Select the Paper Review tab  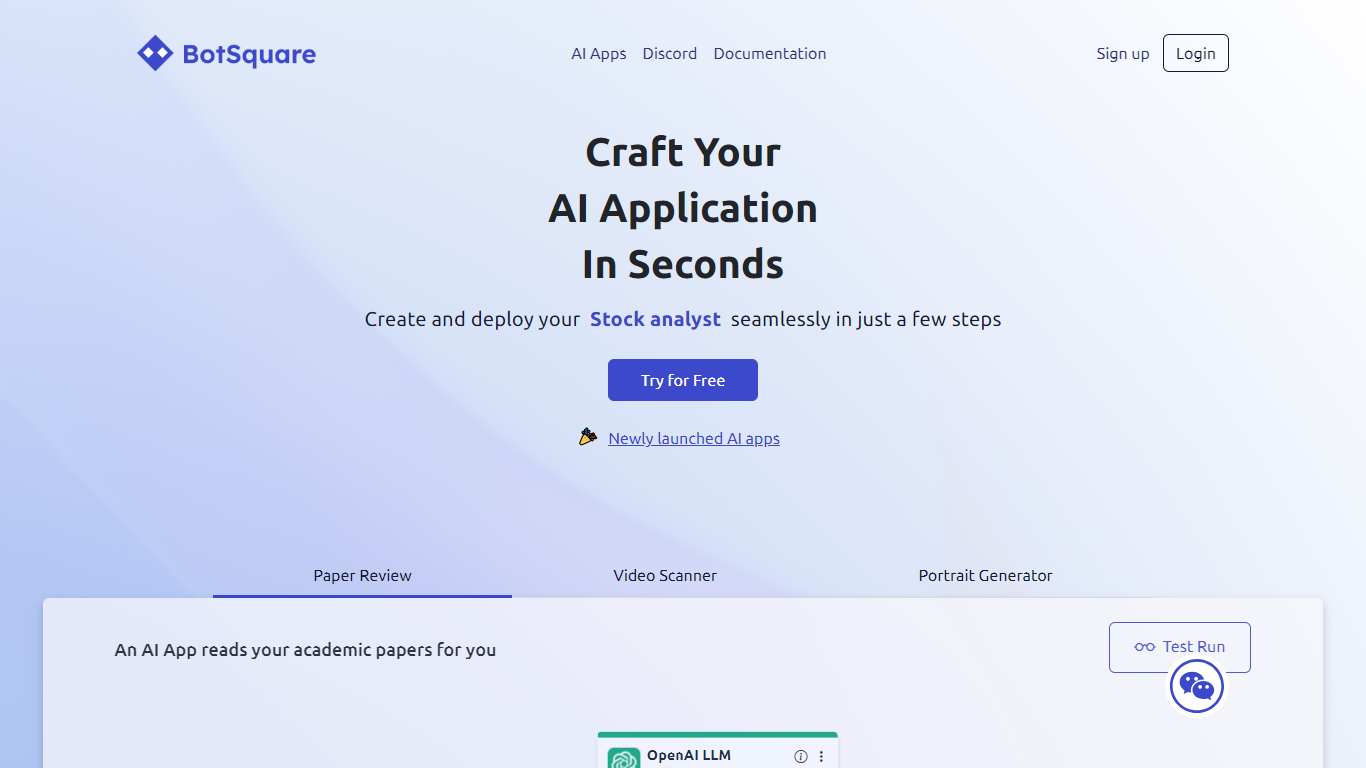pyautogui.click(x=362, y=576)
